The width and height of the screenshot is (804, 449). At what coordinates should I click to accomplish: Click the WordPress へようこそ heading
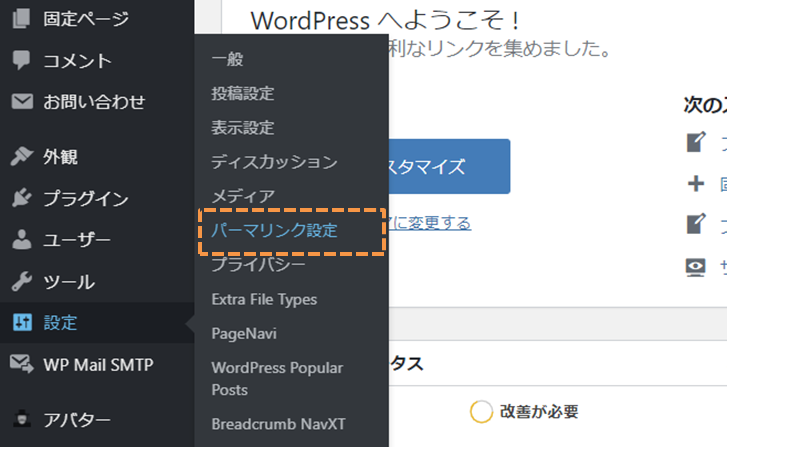386,21
